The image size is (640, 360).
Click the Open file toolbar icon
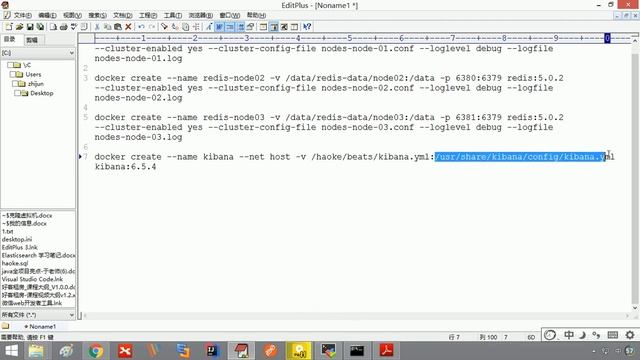coord(19,27)
